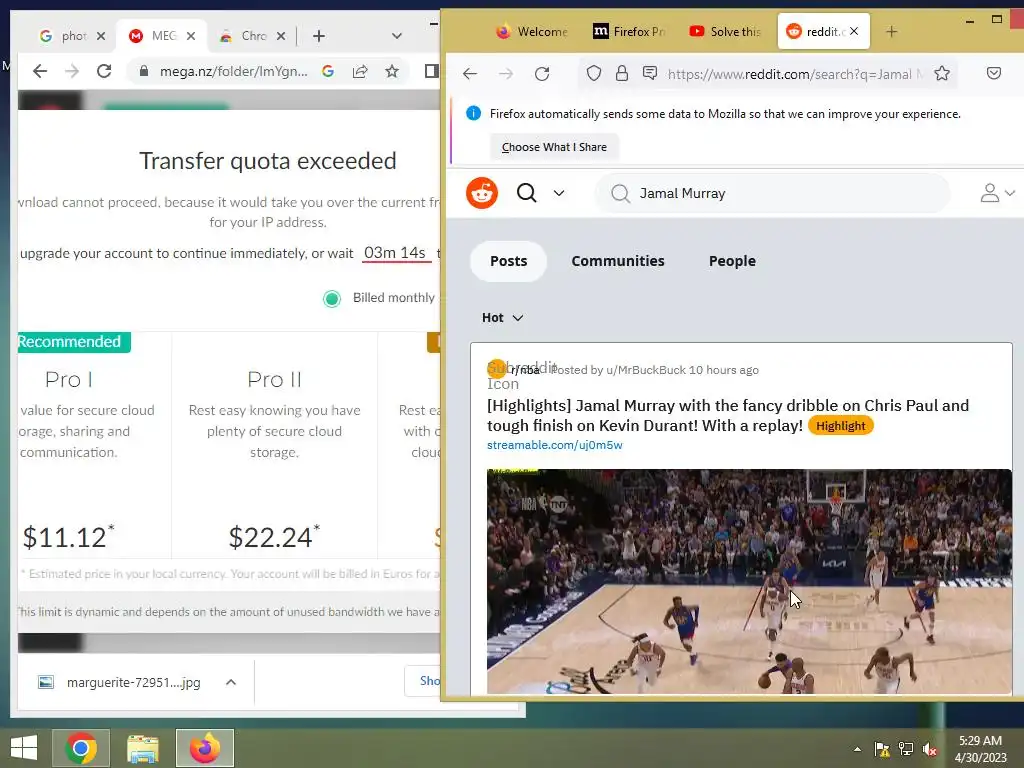Reload the MEGA page in Chrome
Screen dimensions: 1024x768
point(104,71)
